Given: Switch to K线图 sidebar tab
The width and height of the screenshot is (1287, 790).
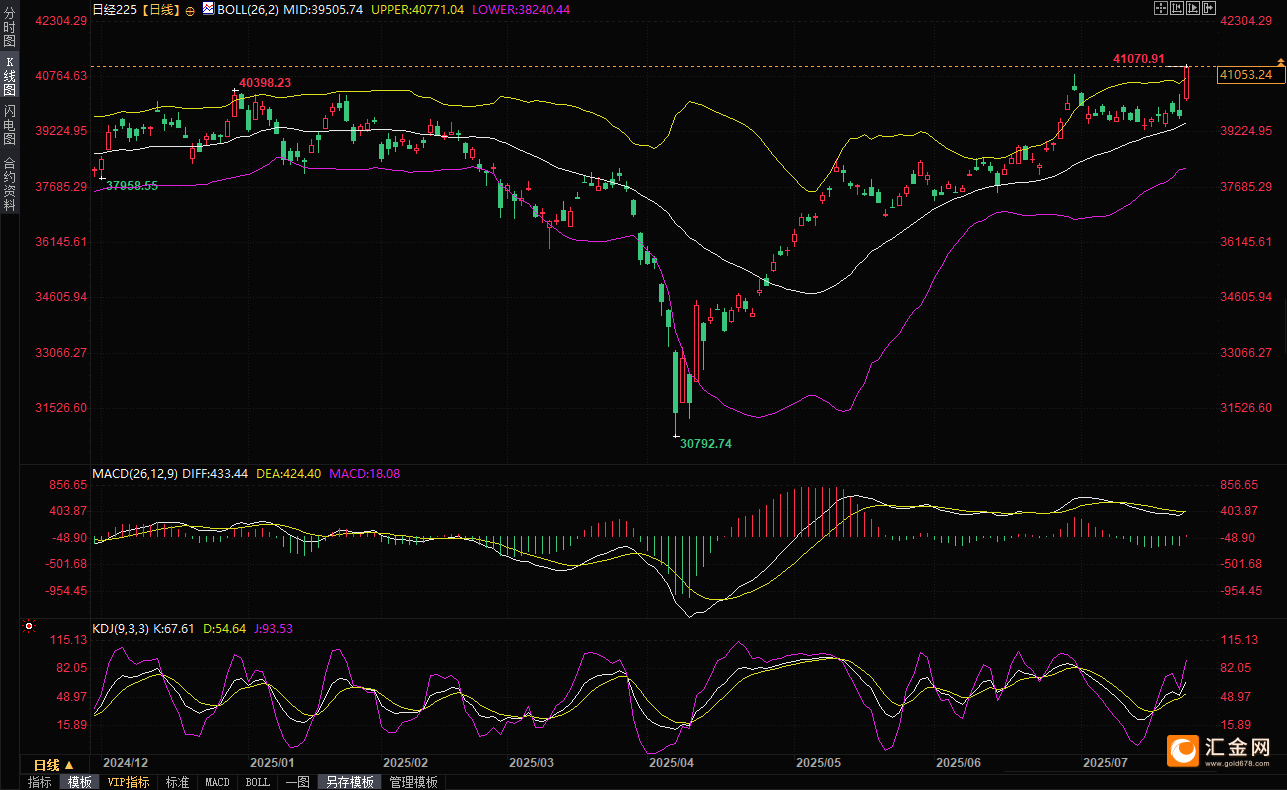Looking at the screenshot, I should click(x=9, y=76).
